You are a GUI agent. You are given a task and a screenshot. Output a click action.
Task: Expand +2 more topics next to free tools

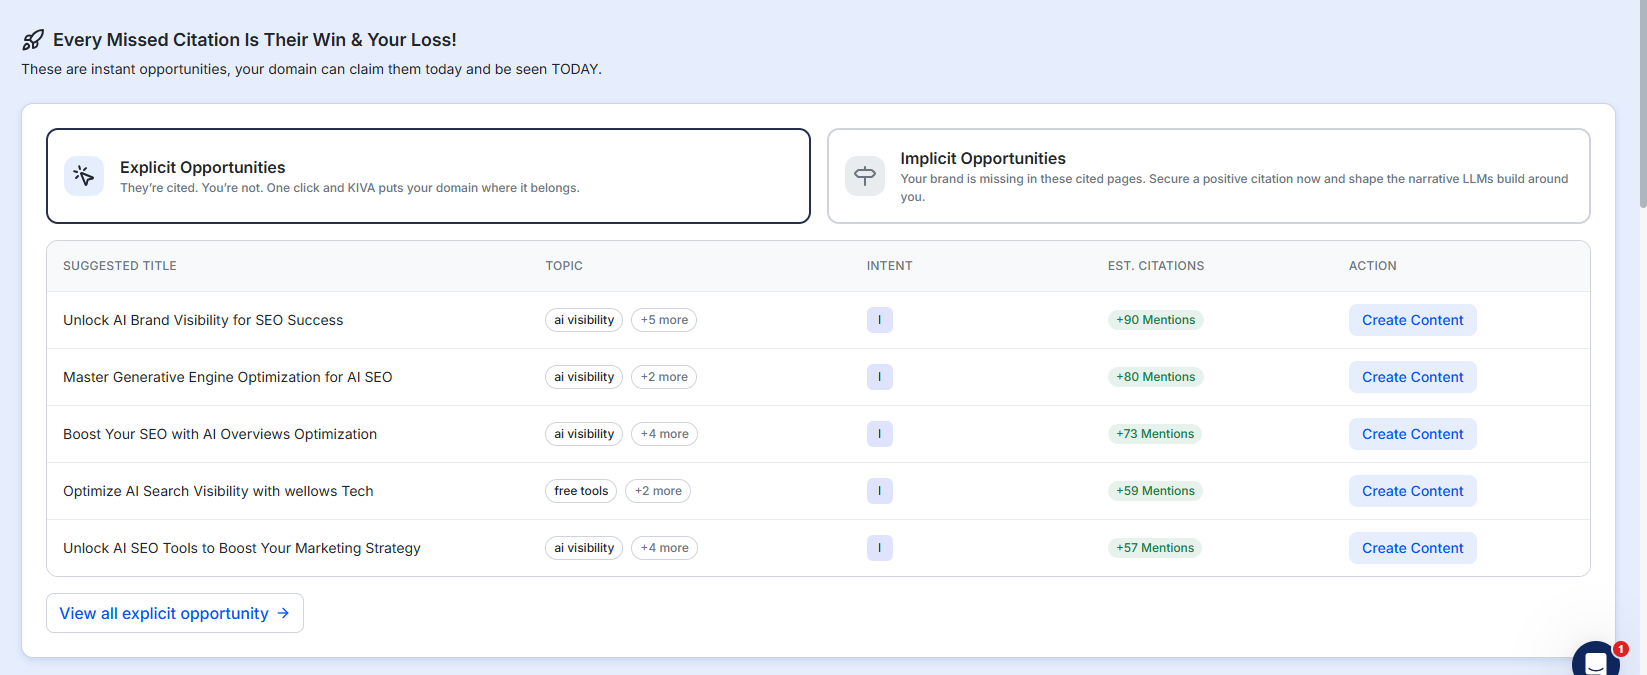(658, 491)
